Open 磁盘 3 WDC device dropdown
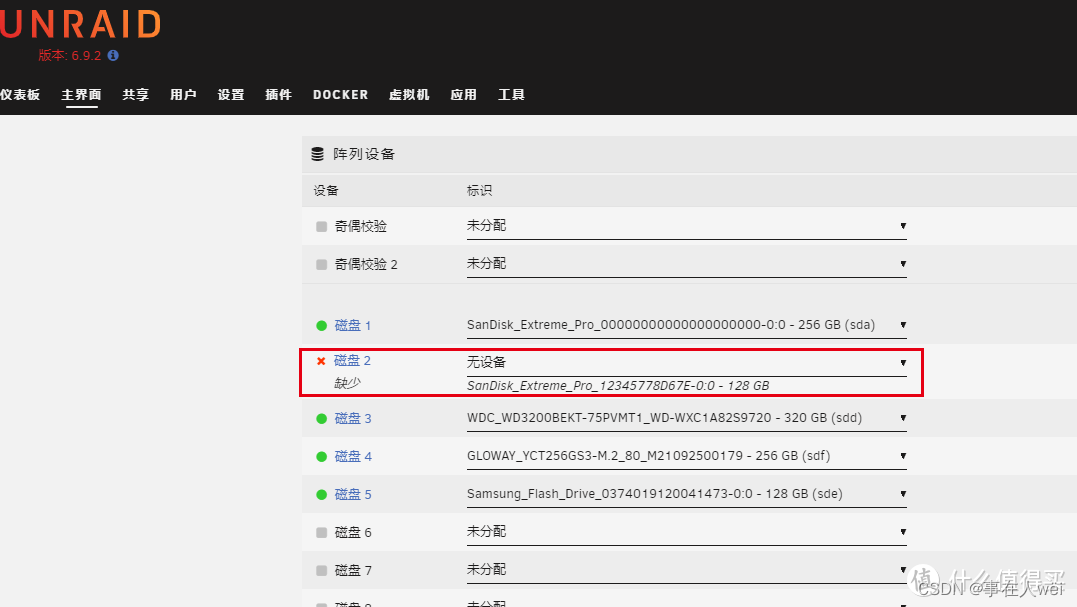This screenshot has width=1077, height=607. (687, 418)
